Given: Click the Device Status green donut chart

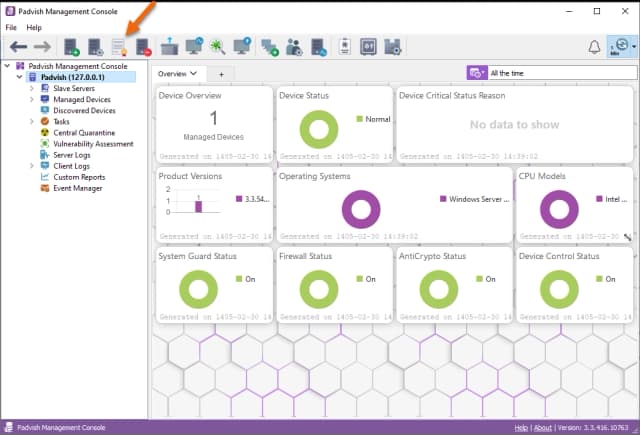Looking at the screenshot, I should click(319, 129).
